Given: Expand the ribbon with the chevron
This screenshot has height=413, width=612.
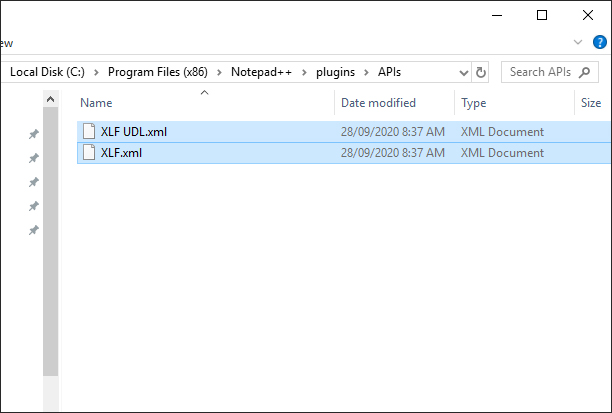Looking at the screenshot, I should [x=578, y=42].
